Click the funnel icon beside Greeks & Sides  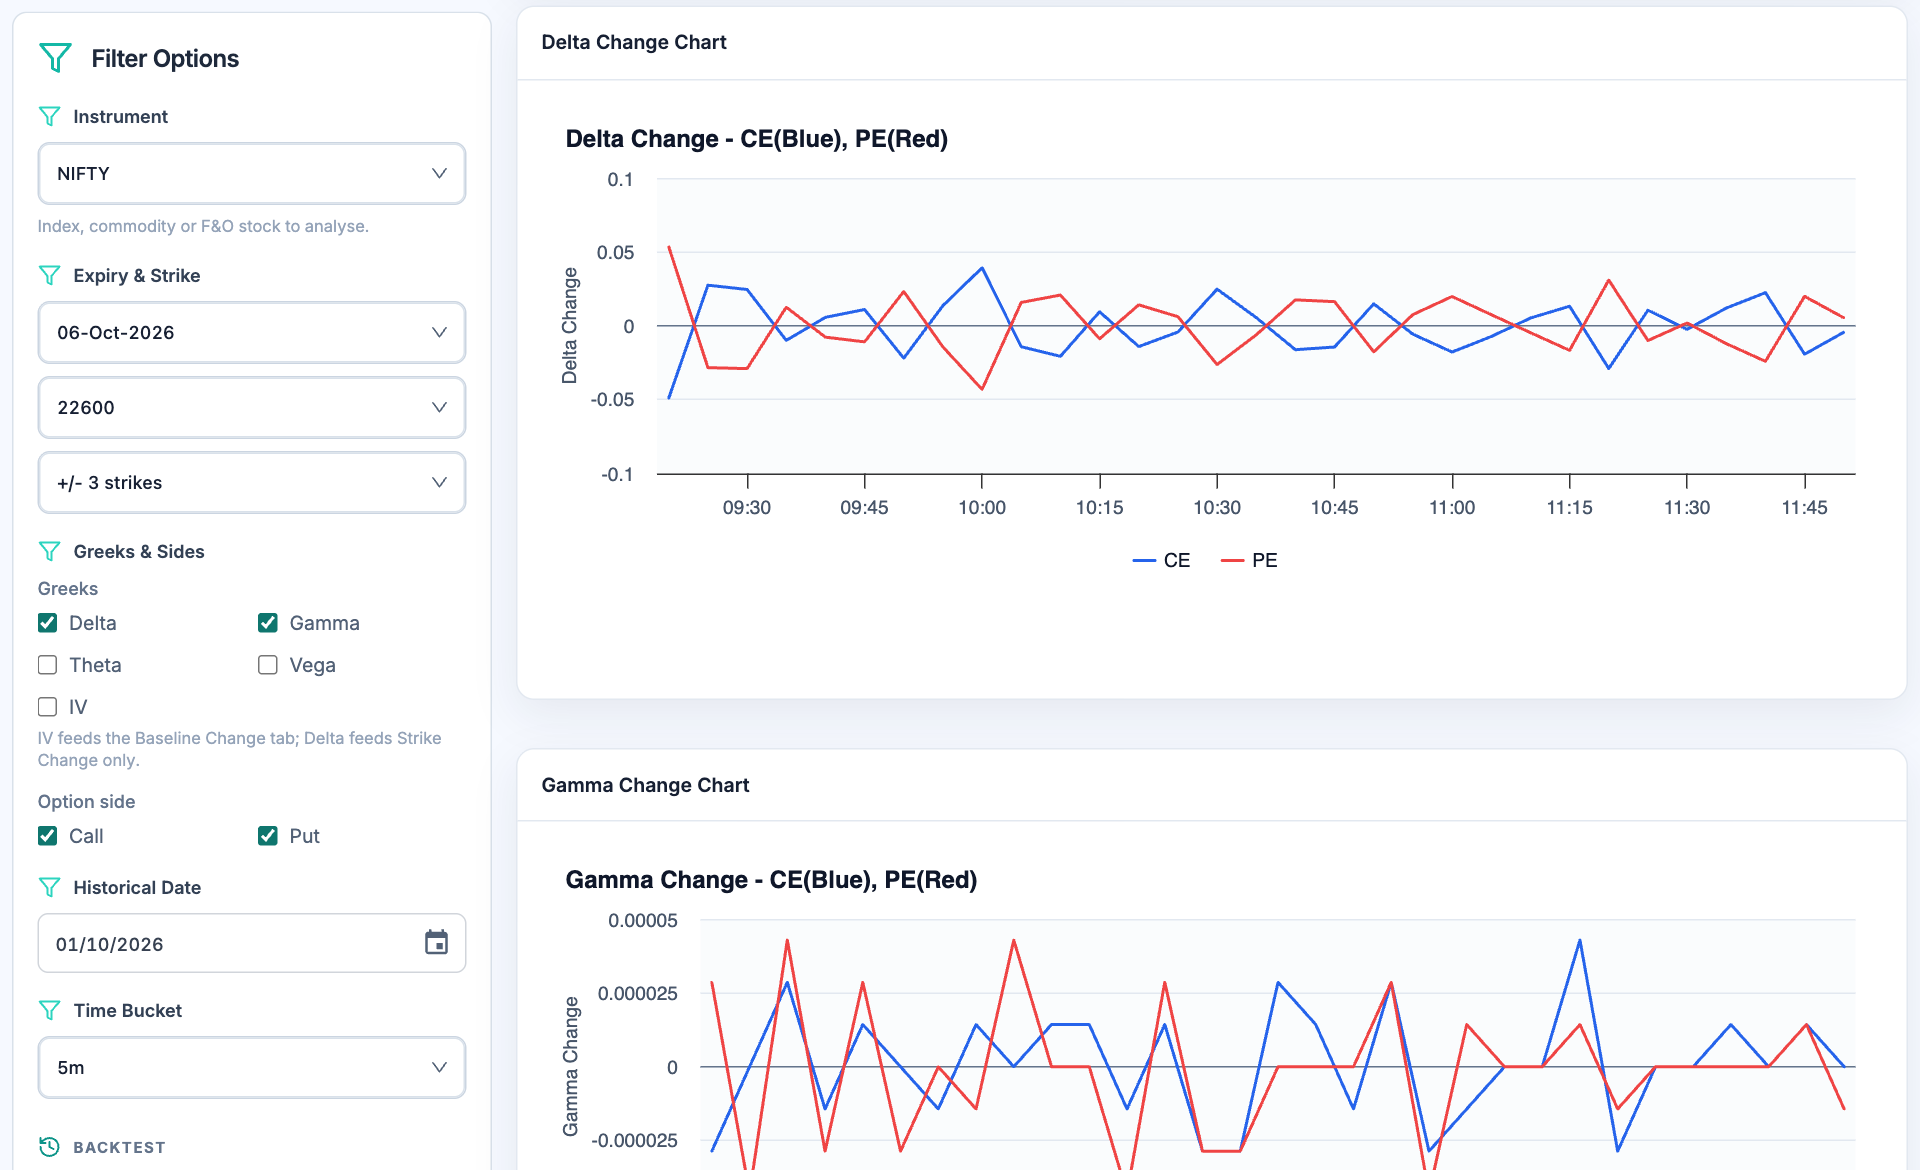point(49,551)
